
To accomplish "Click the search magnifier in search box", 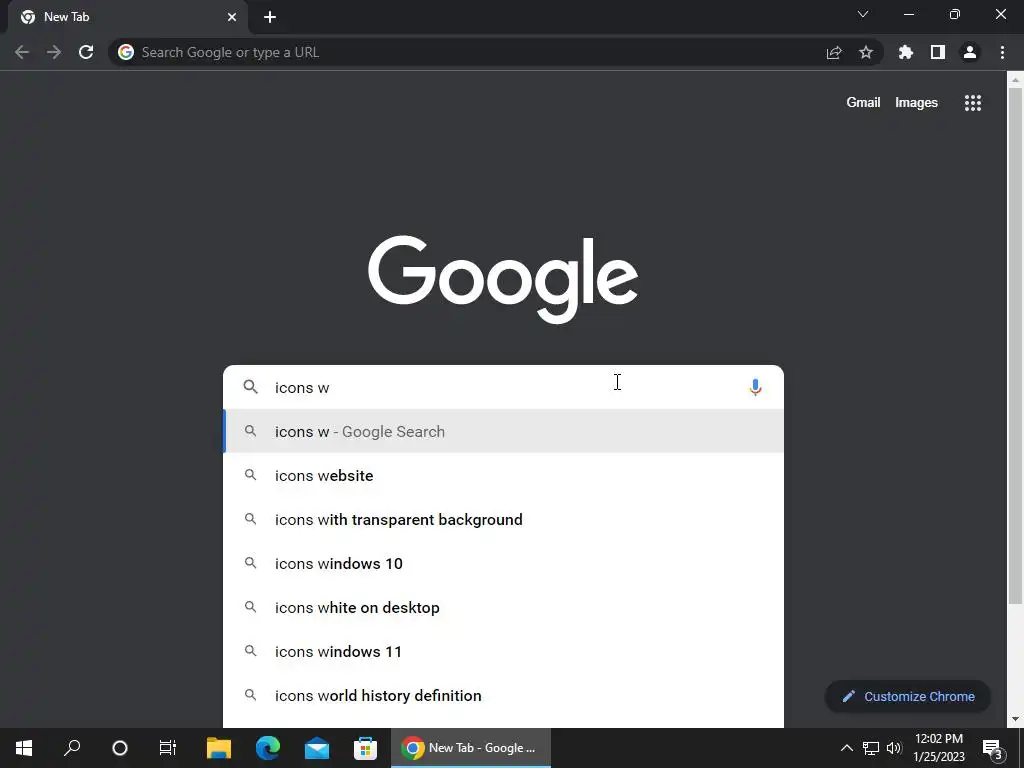I will tap(251, 387).
